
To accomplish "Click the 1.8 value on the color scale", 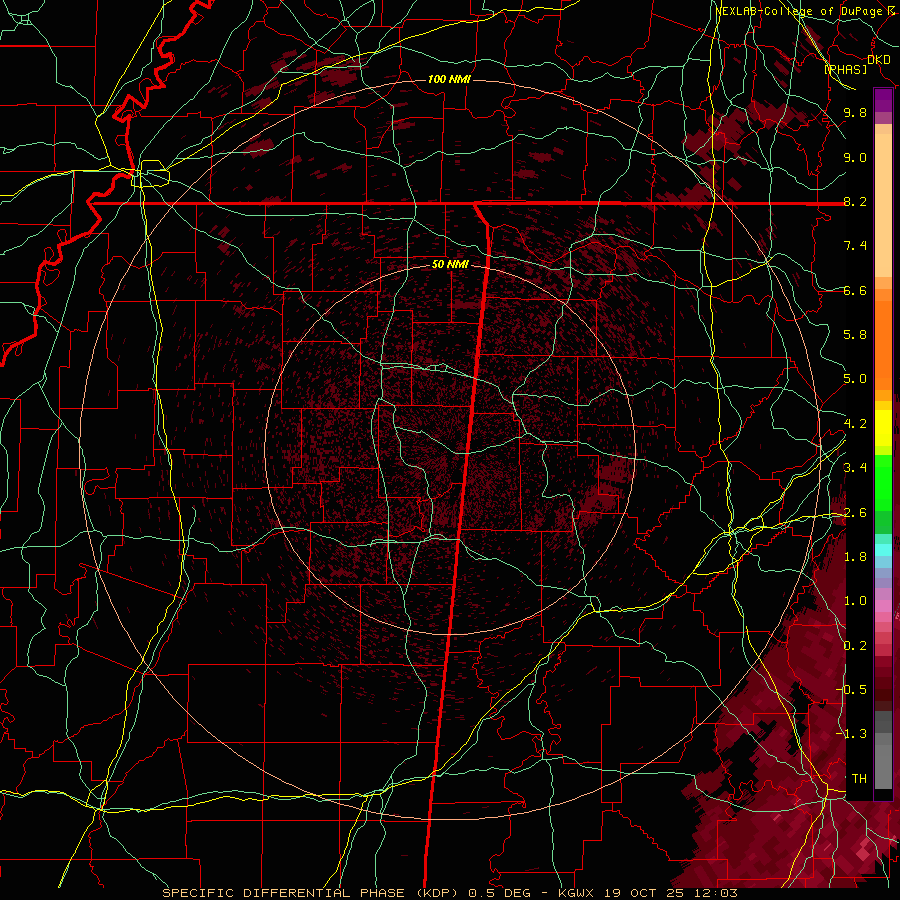I will point(855,557).
